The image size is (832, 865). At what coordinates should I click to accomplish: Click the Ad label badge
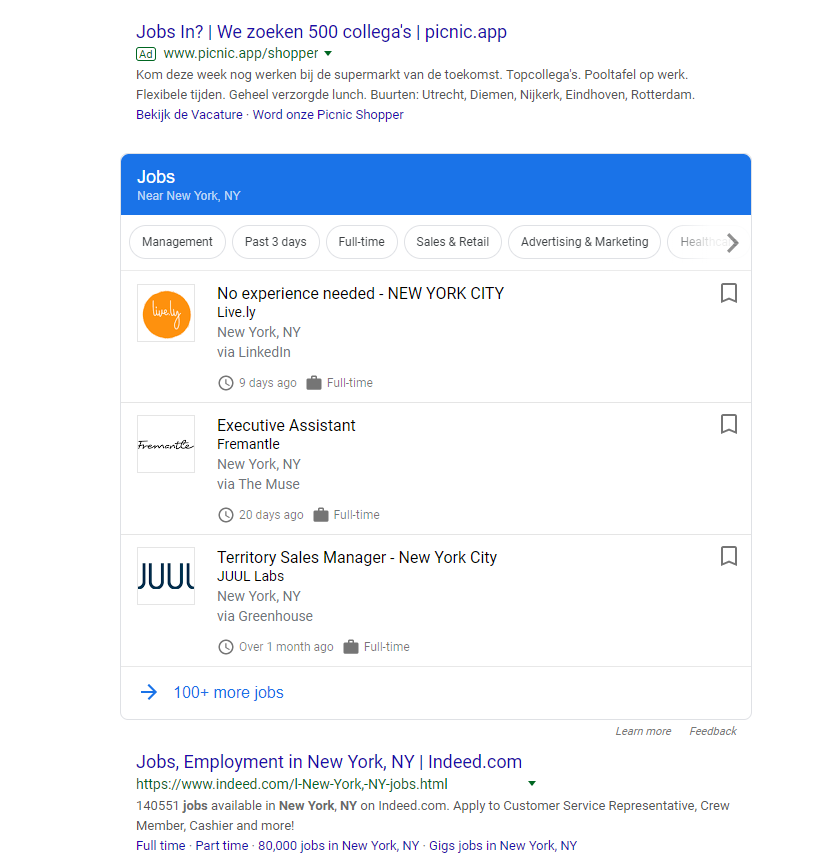[146, 54]
